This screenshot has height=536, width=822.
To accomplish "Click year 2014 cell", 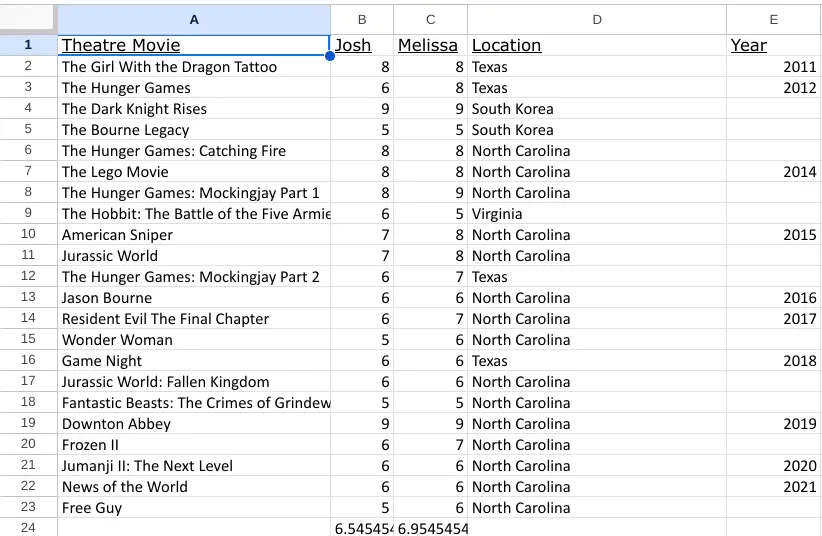I will click(774, 171).
